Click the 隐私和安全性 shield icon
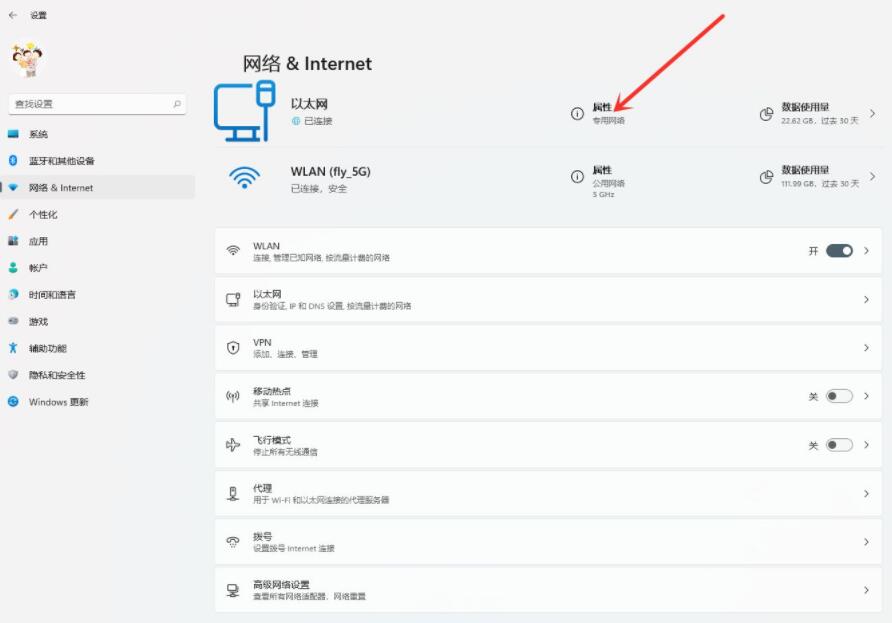The width and height of the screenshot is (892, 623). point(13,374)
